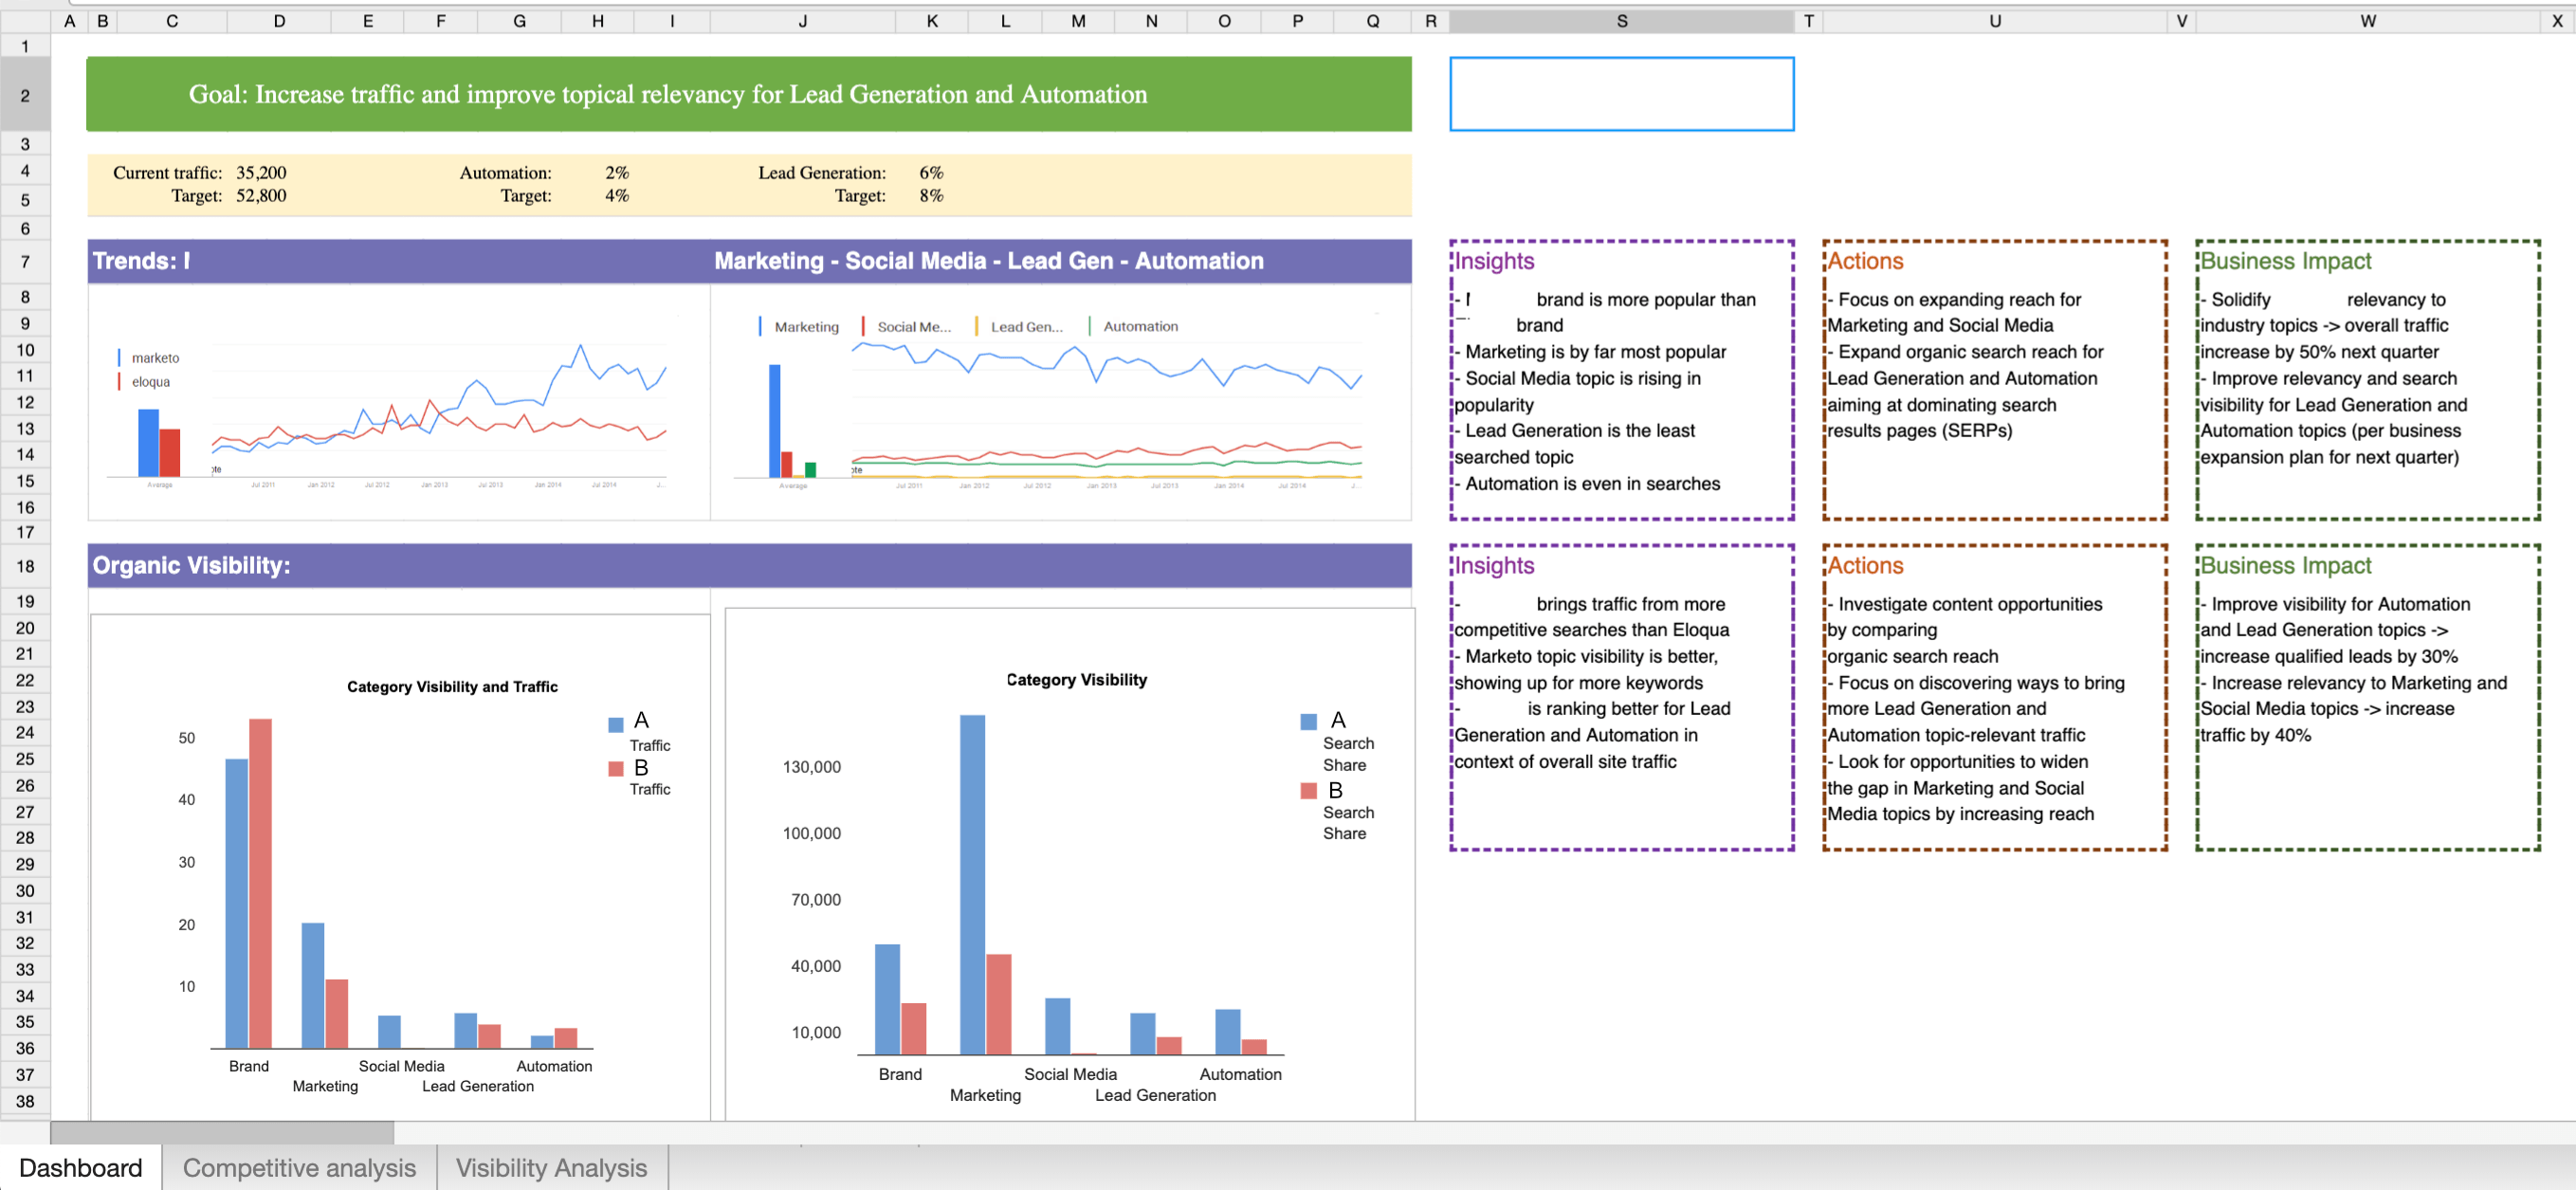This screenshot has height=1190, width=2576.
Task: Click the horizontal scrollbar thumb
Action: pos(222,1133)
